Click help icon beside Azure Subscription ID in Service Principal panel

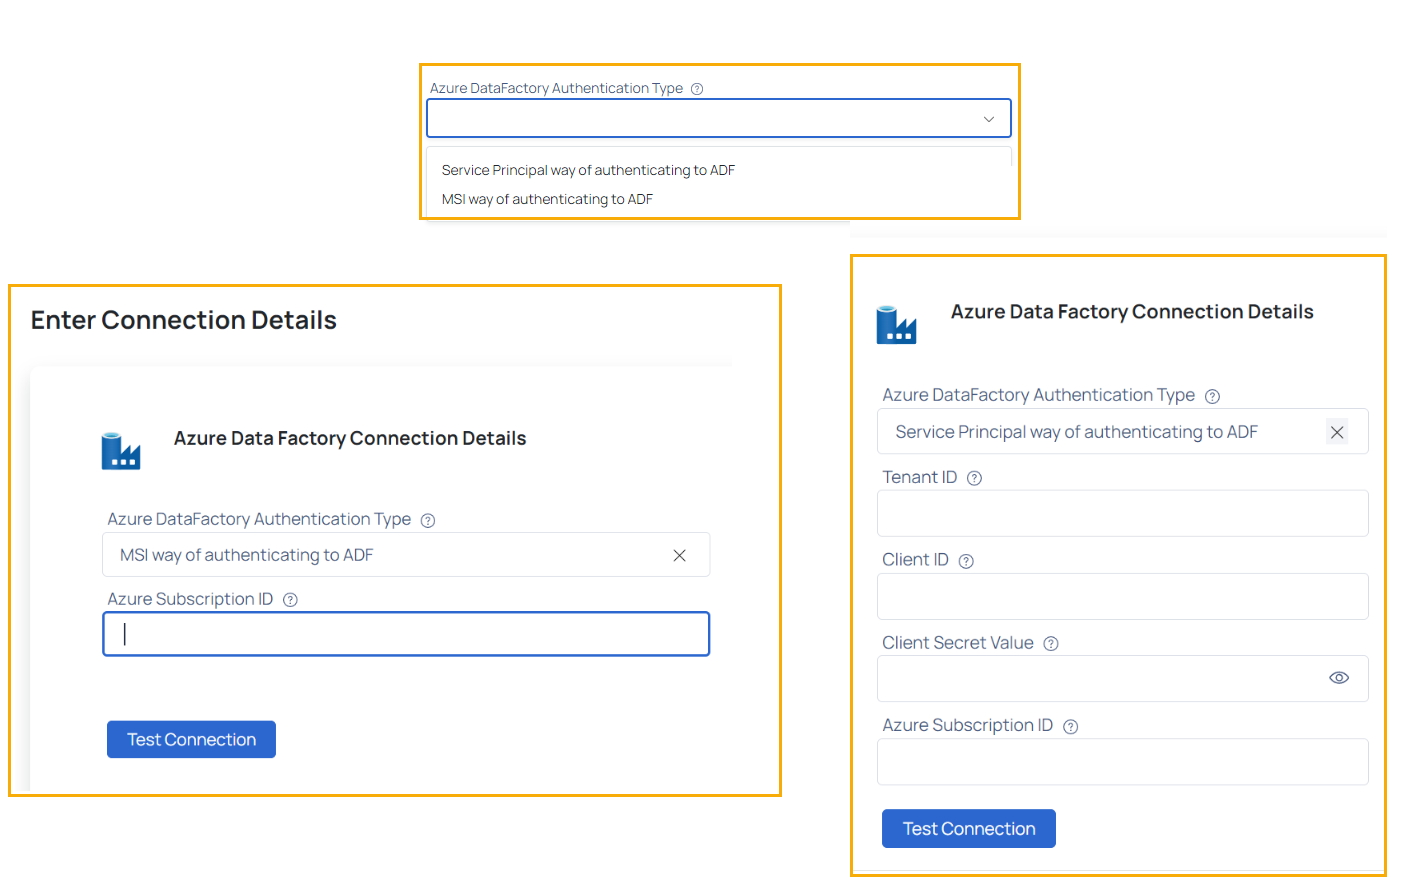1070,727
